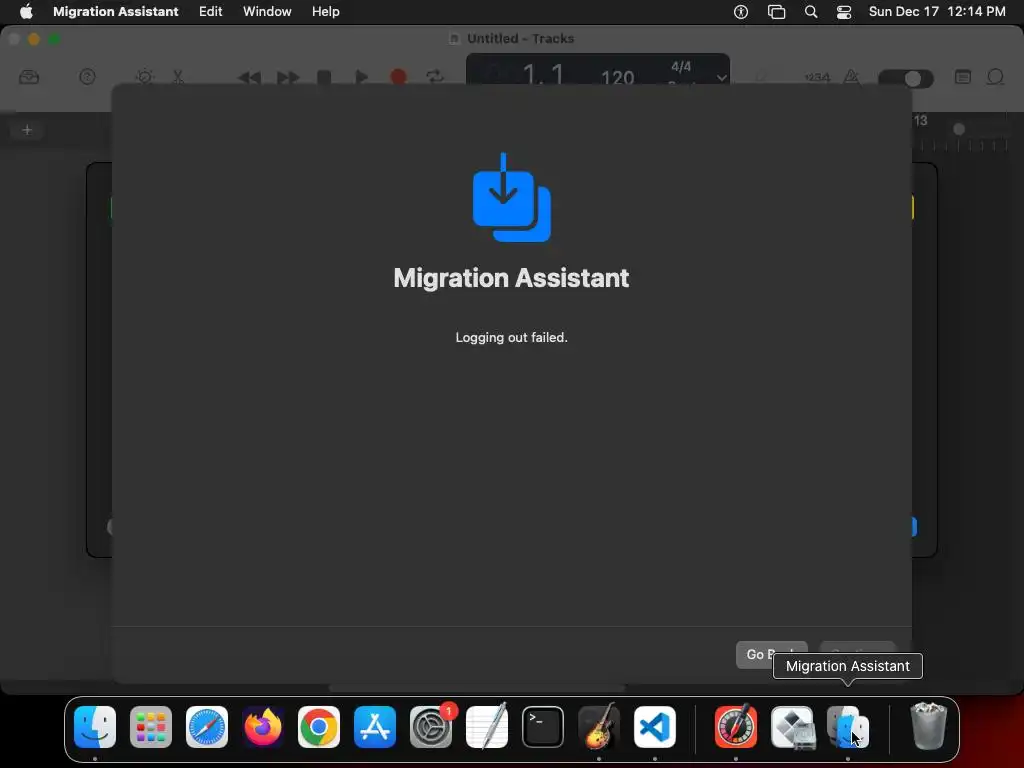Launch Firefox from Dock

[263, 727]
